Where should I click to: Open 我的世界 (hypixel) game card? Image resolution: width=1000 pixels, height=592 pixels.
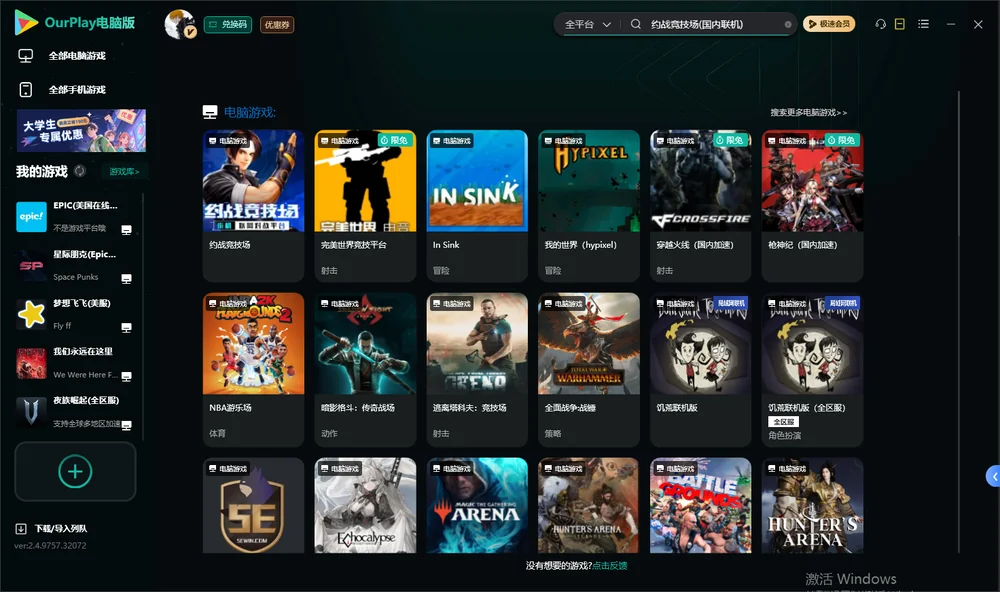click(x=589, y=205)
